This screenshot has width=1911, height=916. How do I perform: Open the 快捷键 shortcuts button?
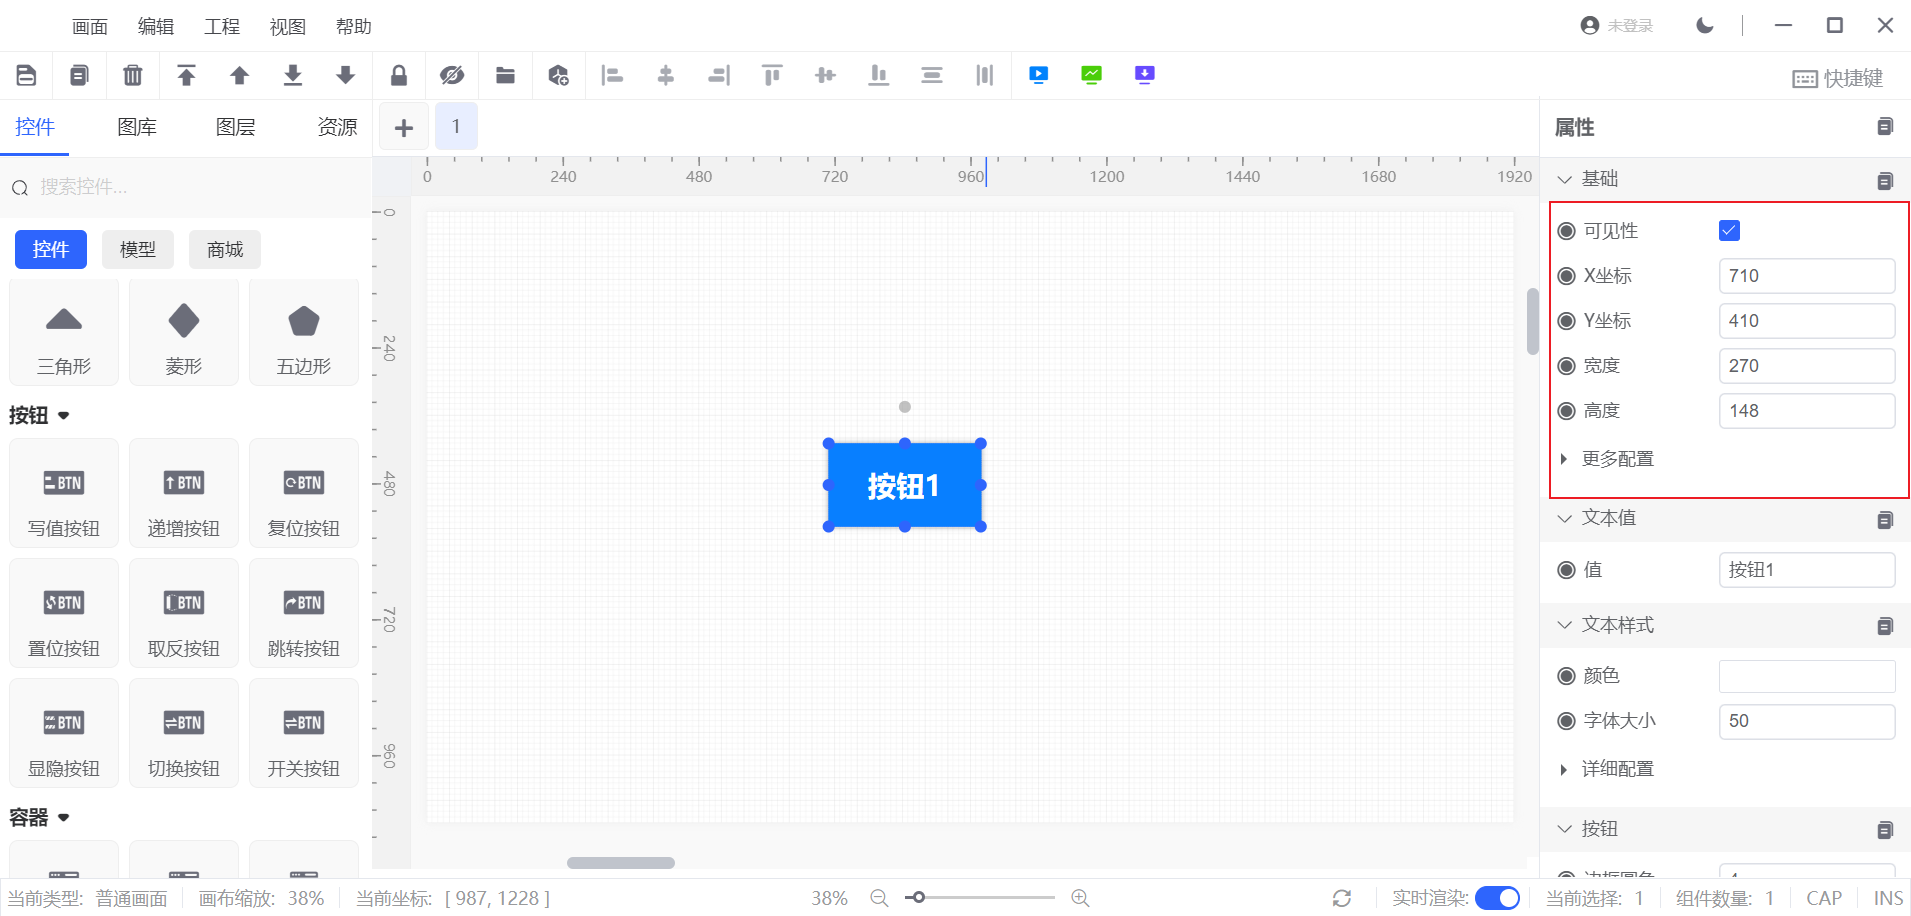[1838, 78]
